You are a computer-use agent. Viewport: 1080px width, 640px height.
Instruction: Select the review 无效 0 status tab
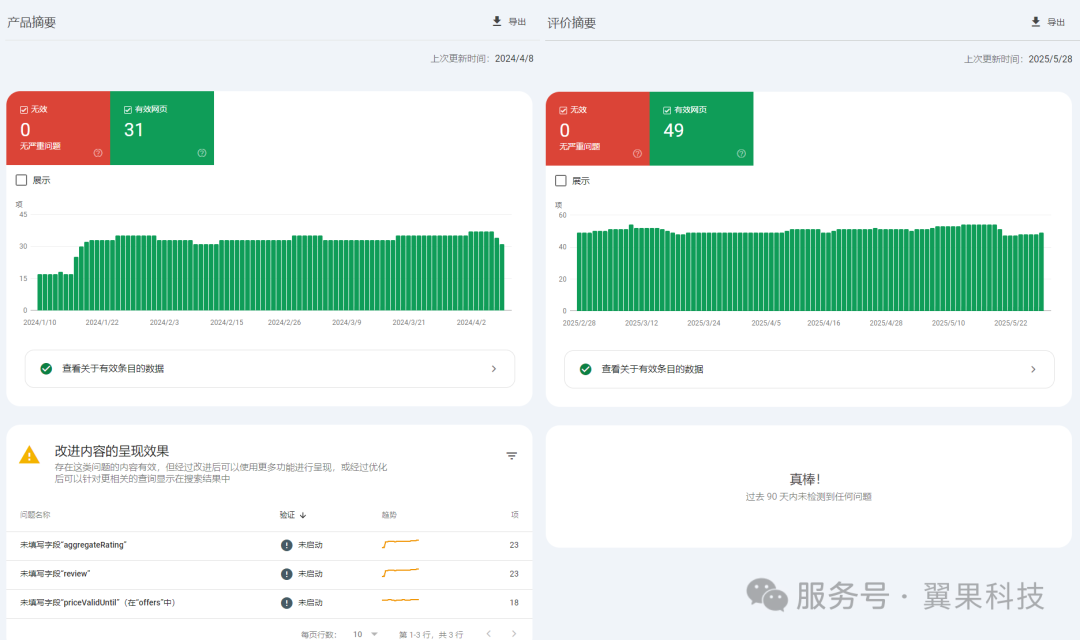[x=597, y=128]
